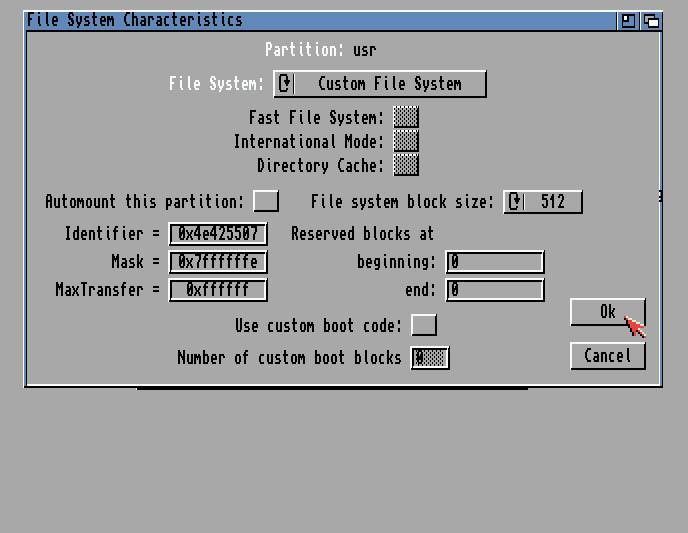Screen dimensions: 688x533
Task: Click the window zoom gadget in title bar
Action: point(628,20)
